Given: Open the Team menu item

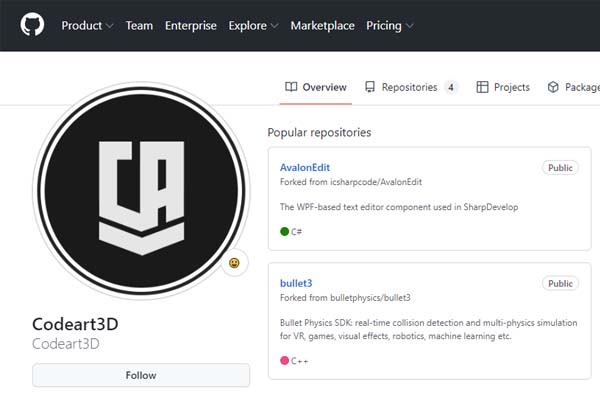Looking at the screenshot, I should [139, 26].
